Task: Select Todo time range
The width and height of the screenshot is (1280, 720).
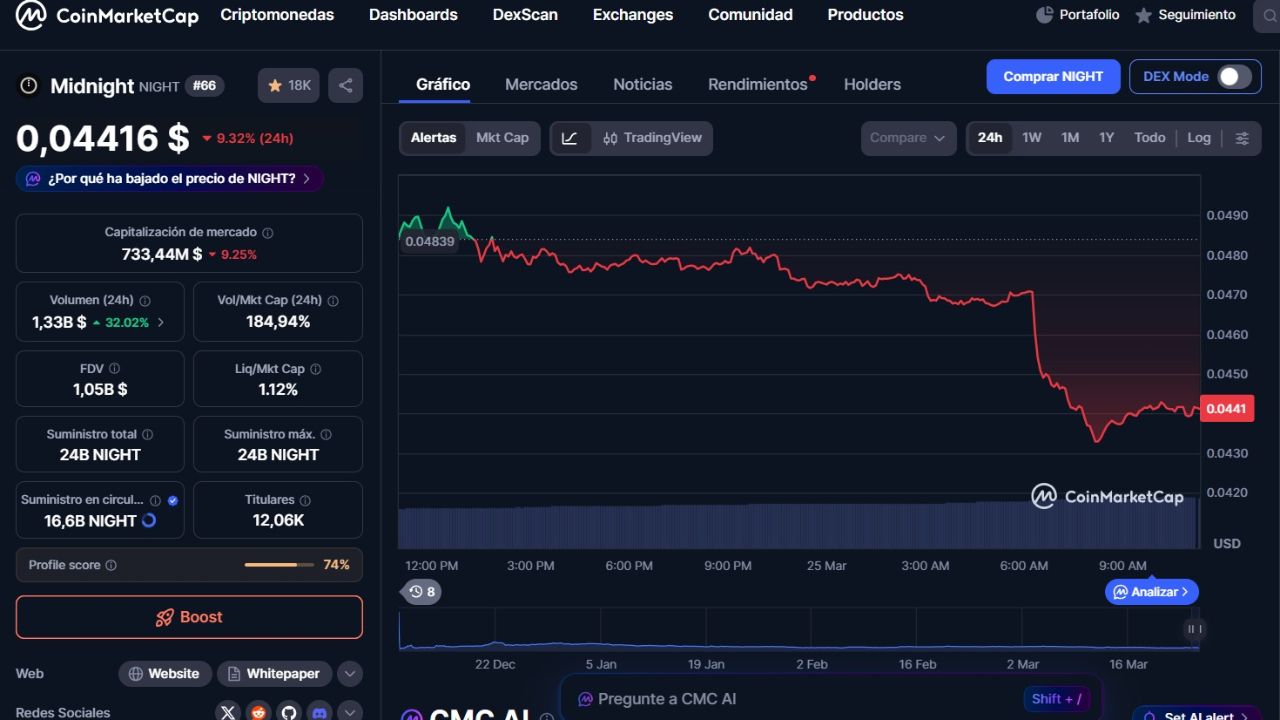Action: 1150,138
